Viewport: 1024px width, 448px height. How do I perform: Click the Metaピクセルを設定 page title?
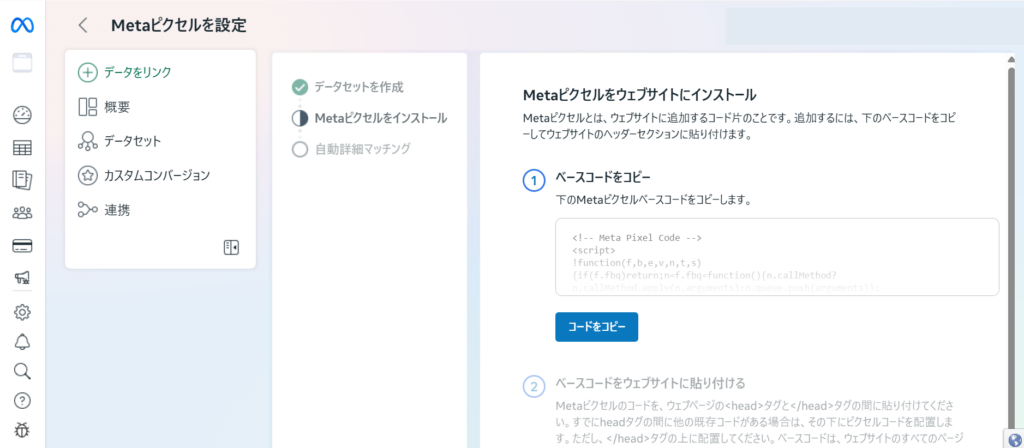click(x=179, y=25)
